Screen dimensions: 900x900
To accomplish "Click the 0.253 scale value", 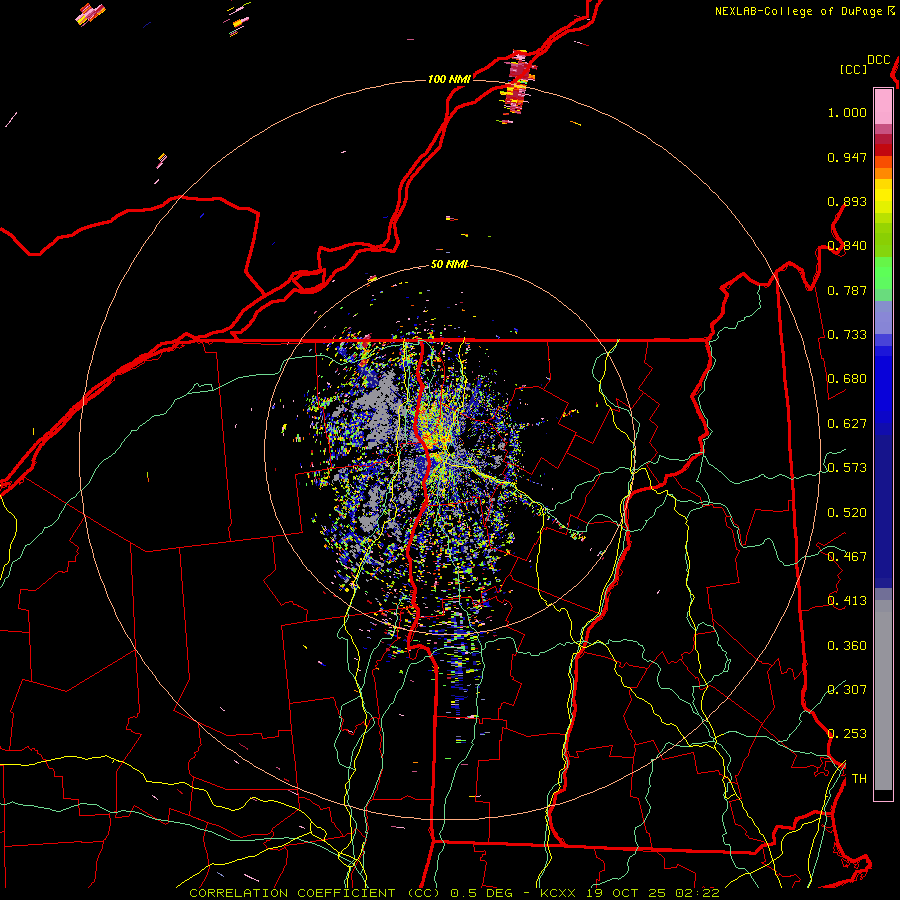I will coord(847,734).
